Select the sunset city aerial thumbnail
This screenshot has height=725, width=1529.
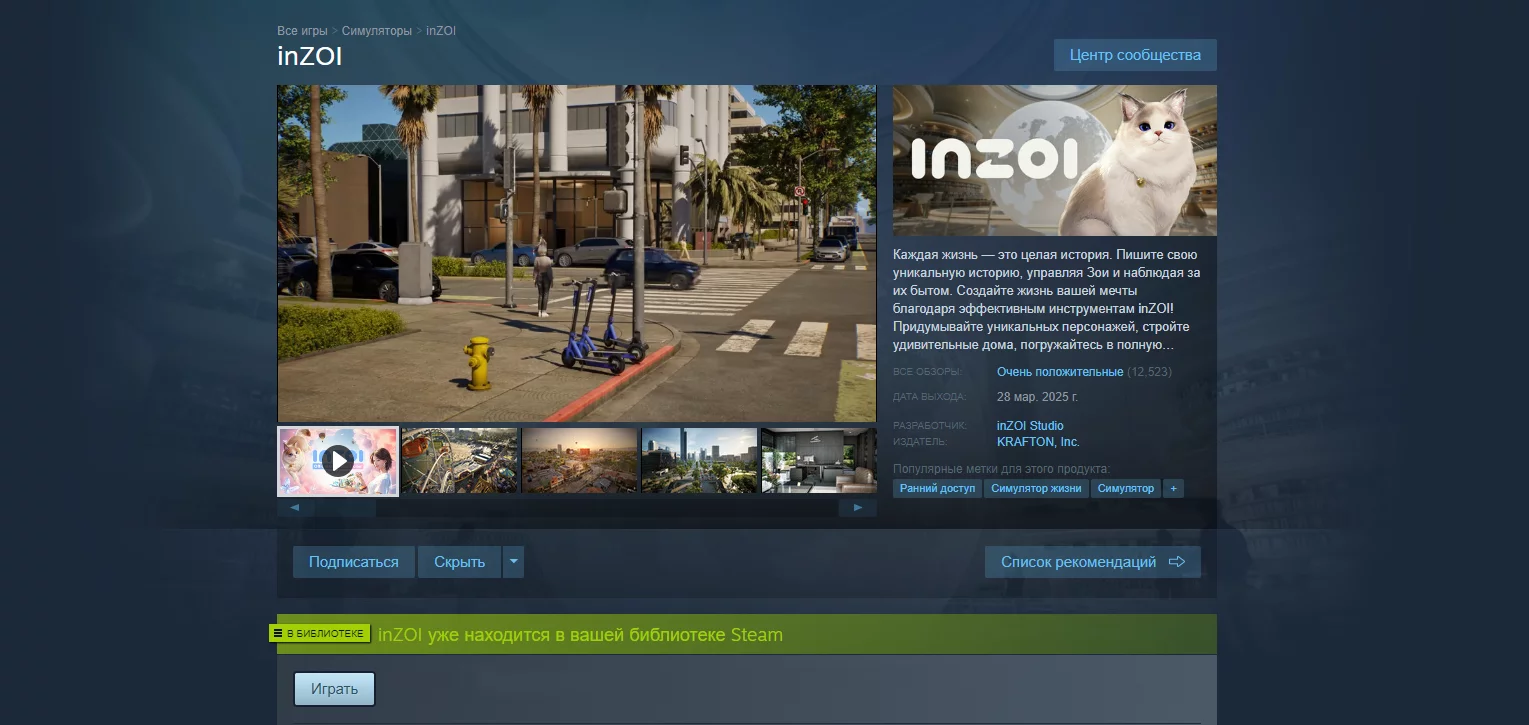click(579, 461)
